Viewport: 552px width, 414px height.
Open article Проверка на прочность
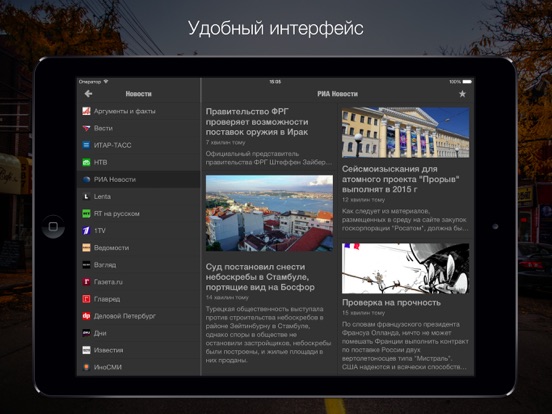click(x=391, y=302)
